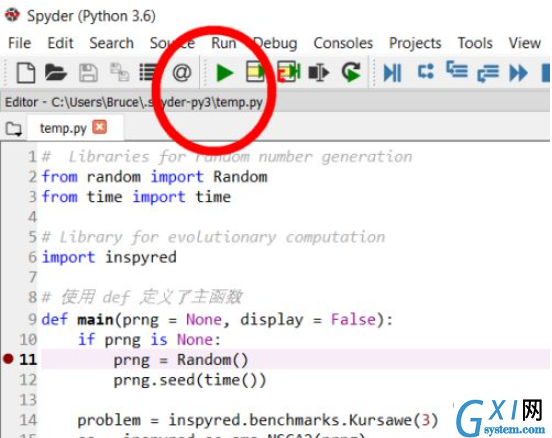The image size is (552, 438).
Task: Click the browse tabs folder icon beside temp.py
Action: pyautogui.click(x=14, y=129)
